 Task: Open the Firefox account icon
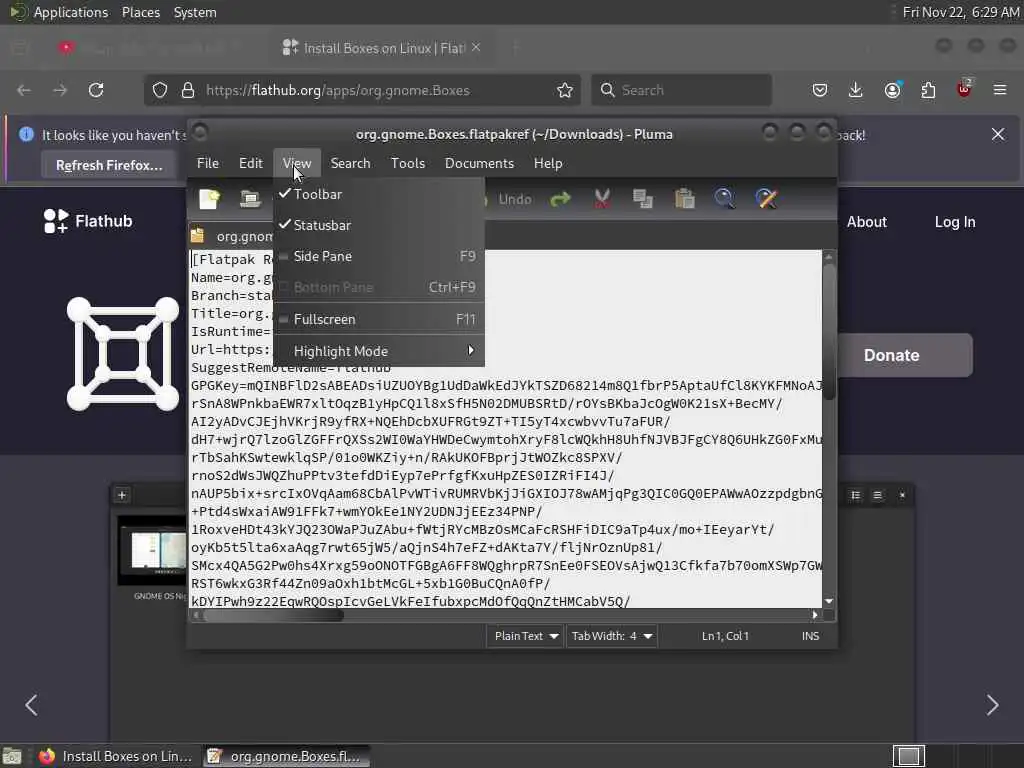point(892,90)
